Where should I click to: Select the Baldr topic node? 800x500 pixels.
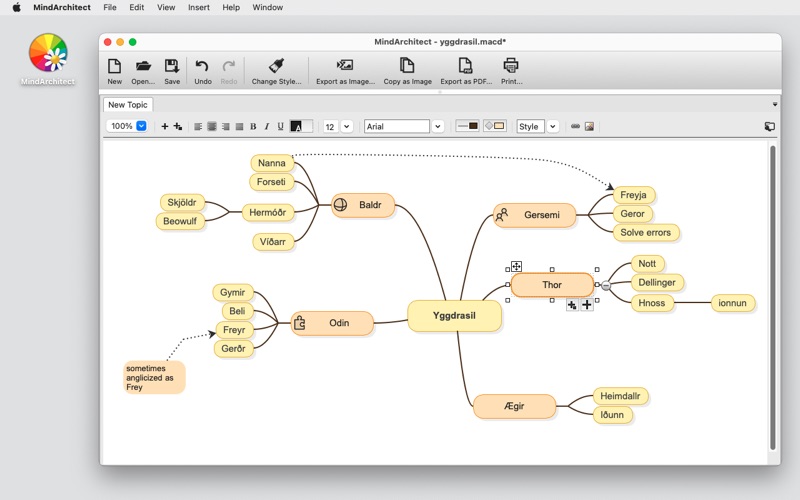click(363, 205)
